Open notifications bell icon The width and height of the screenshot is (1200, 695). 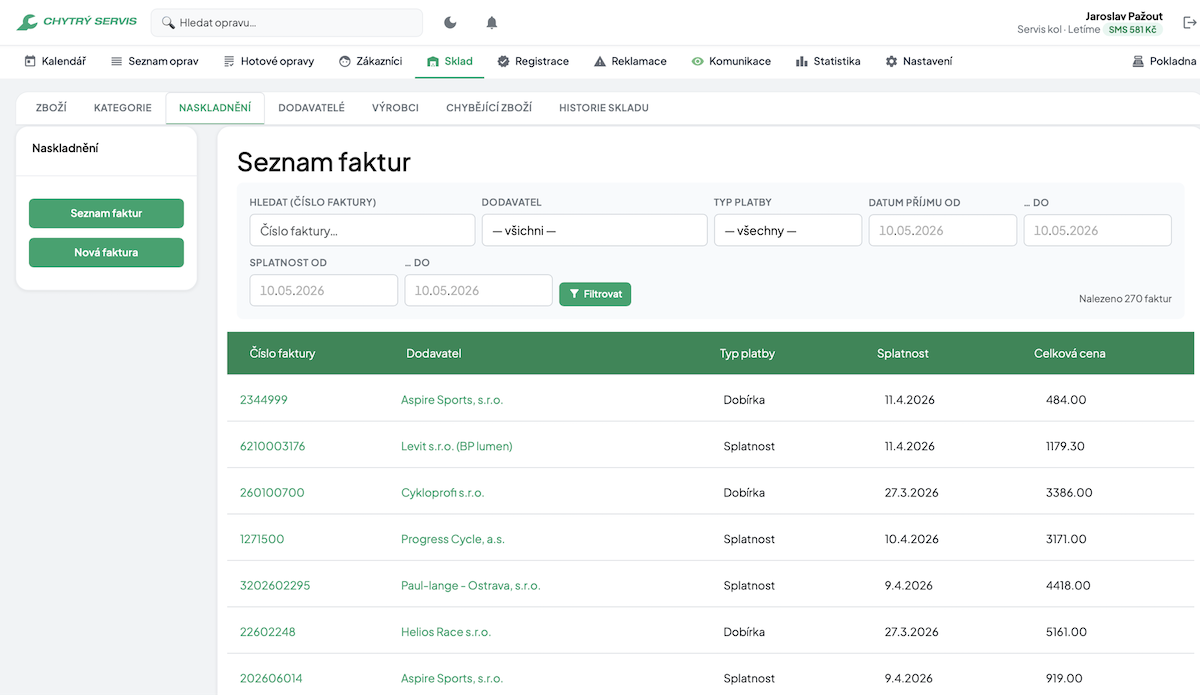[492, 22]
